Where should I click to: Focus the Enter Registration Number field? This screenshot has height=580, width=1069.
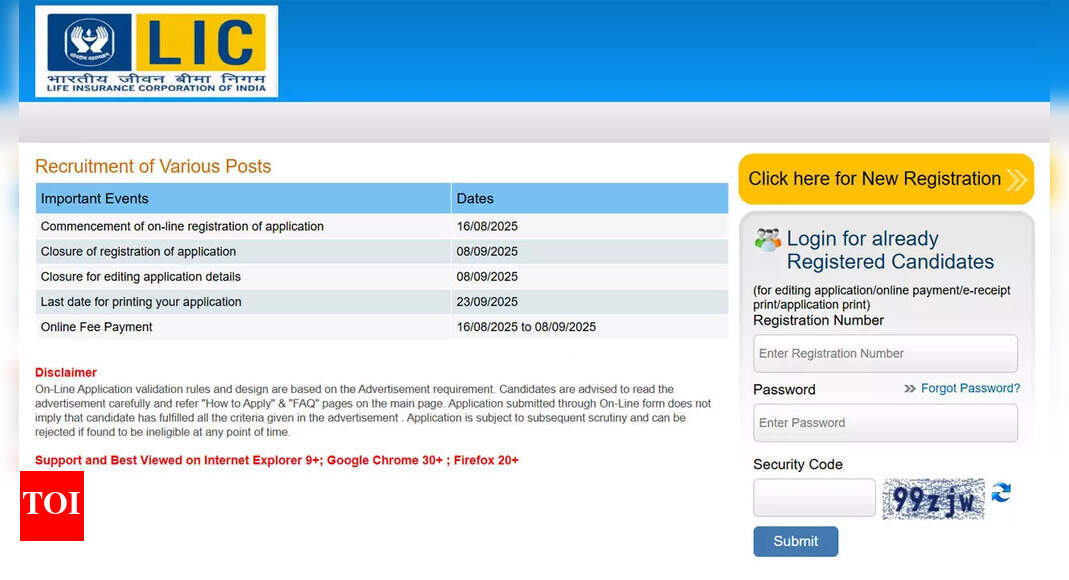click(x=886, y=354)
